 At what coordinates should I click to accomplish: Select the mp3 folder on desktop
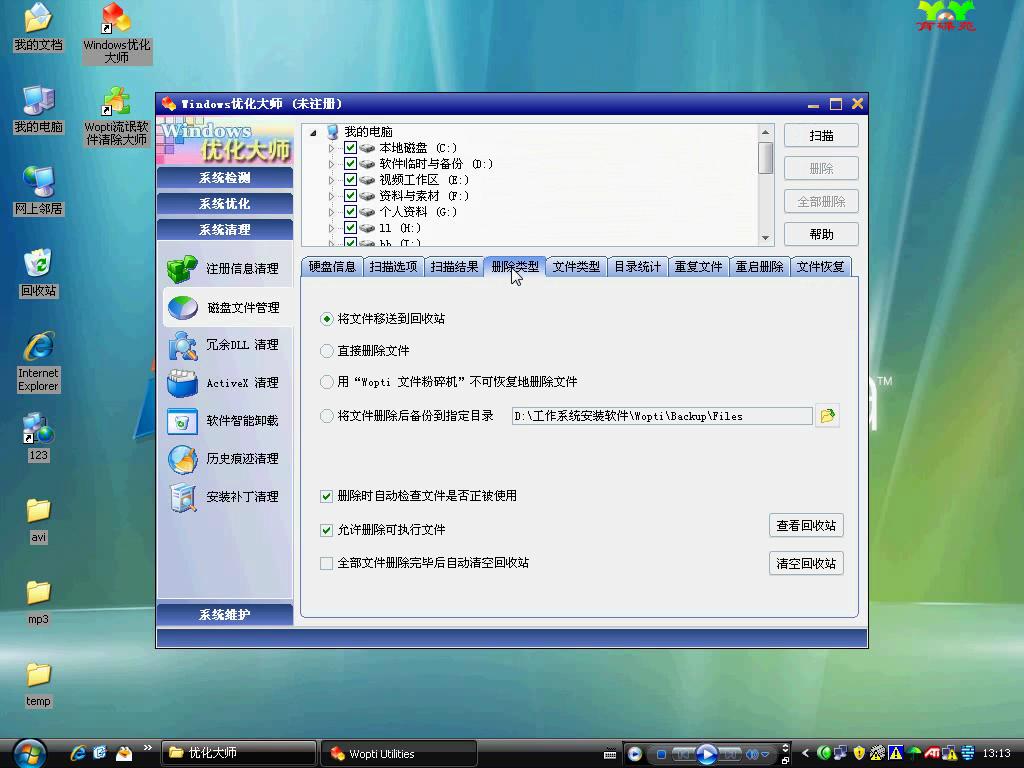(38, 602)
